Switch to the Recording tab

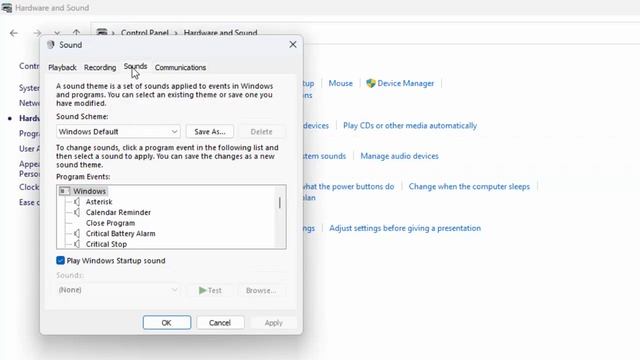100,67
